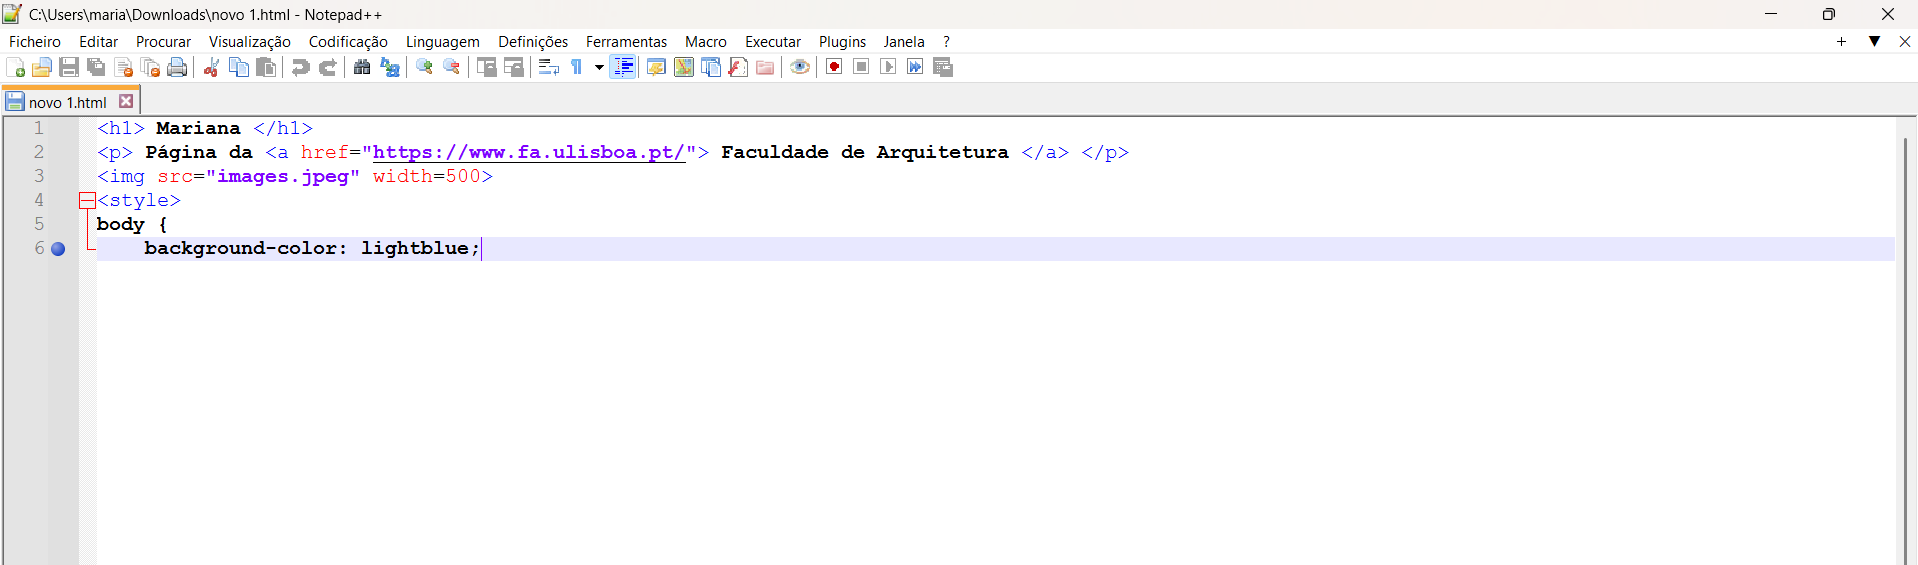The width and height of the screenshot is (1918, 565).
Task: Open the Codificação menu
Action: tap(347, 41)
